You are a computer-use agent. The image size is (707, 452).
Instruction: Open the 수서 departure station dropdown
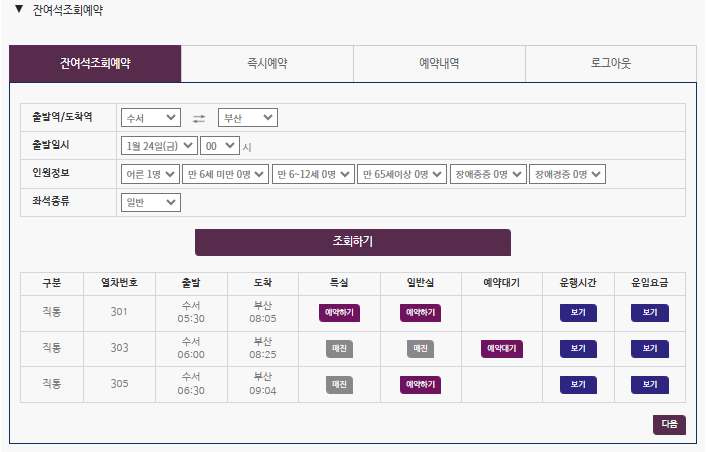[x=151, y=118]
